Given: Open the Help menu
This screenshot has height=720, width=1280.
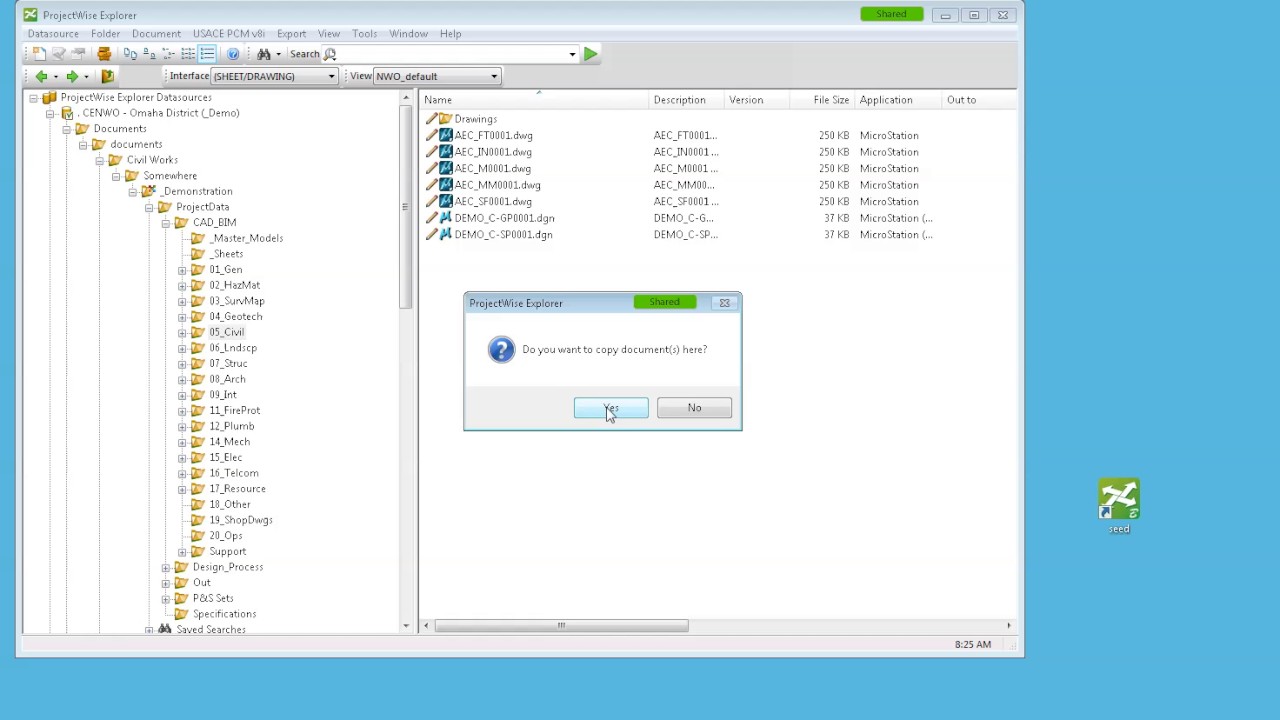Looking at the screenshot, I should click(450, 34).
